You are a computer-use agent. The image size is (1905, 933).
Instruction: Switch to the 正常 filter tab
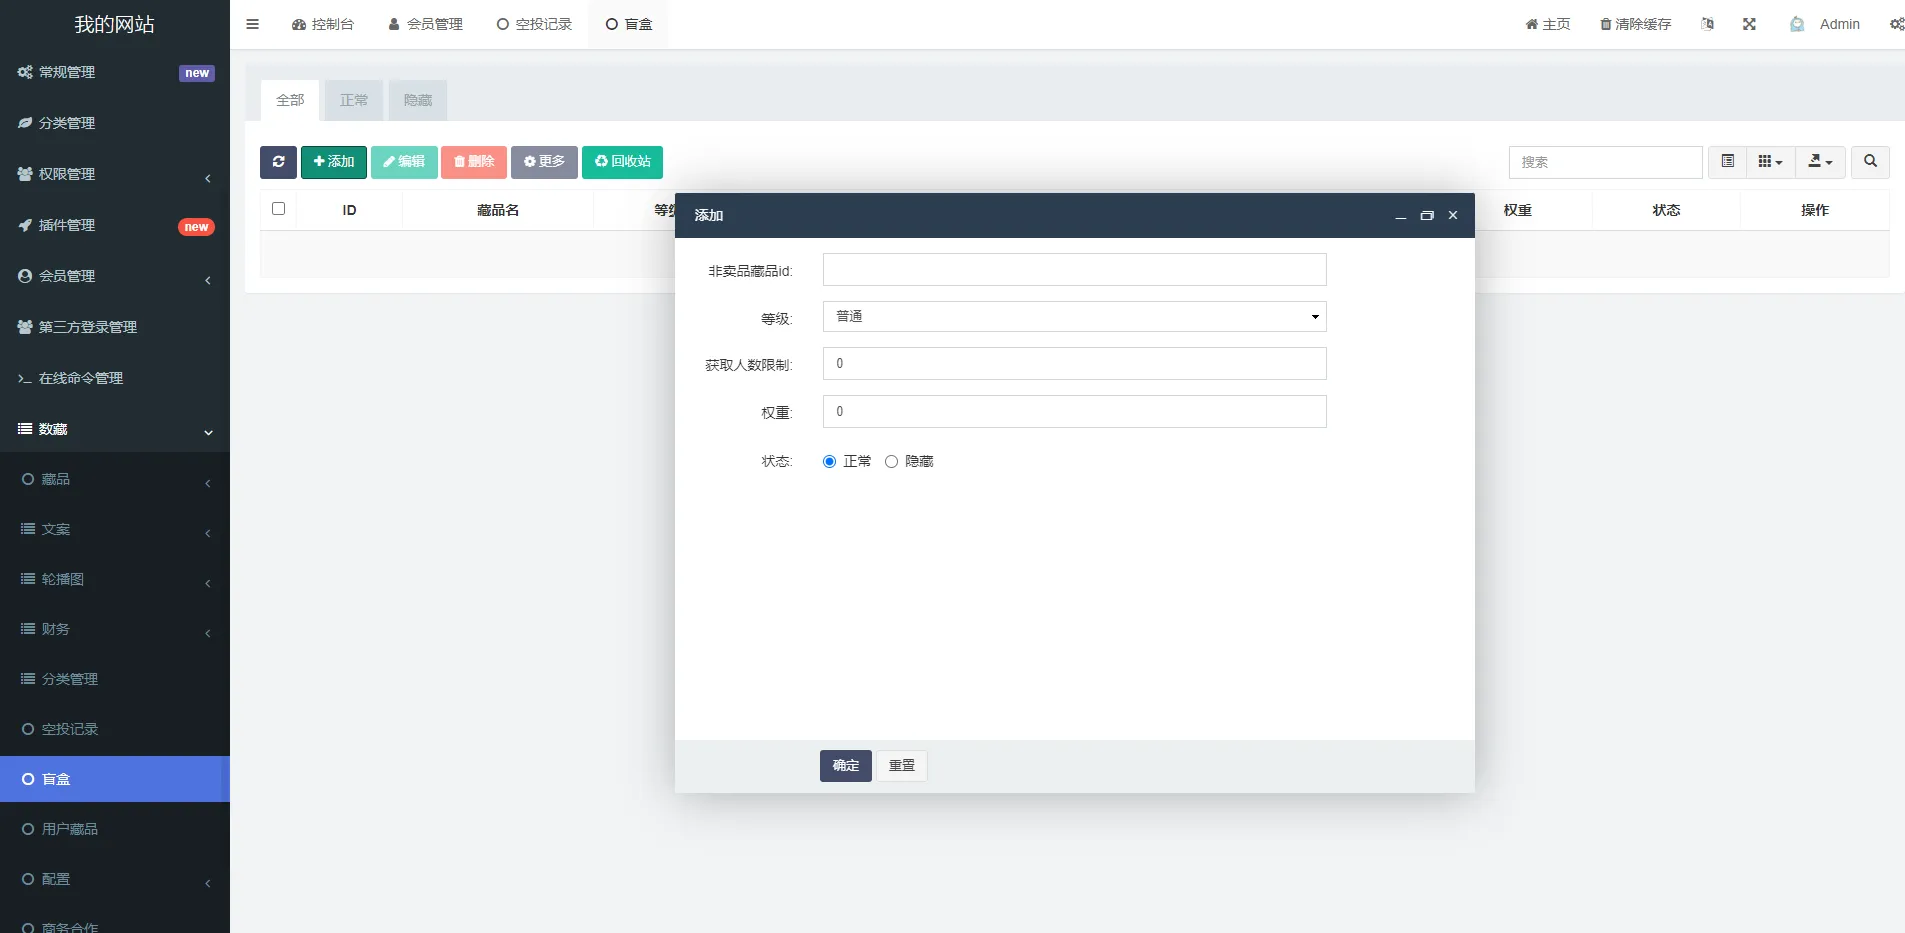point(354,101)
